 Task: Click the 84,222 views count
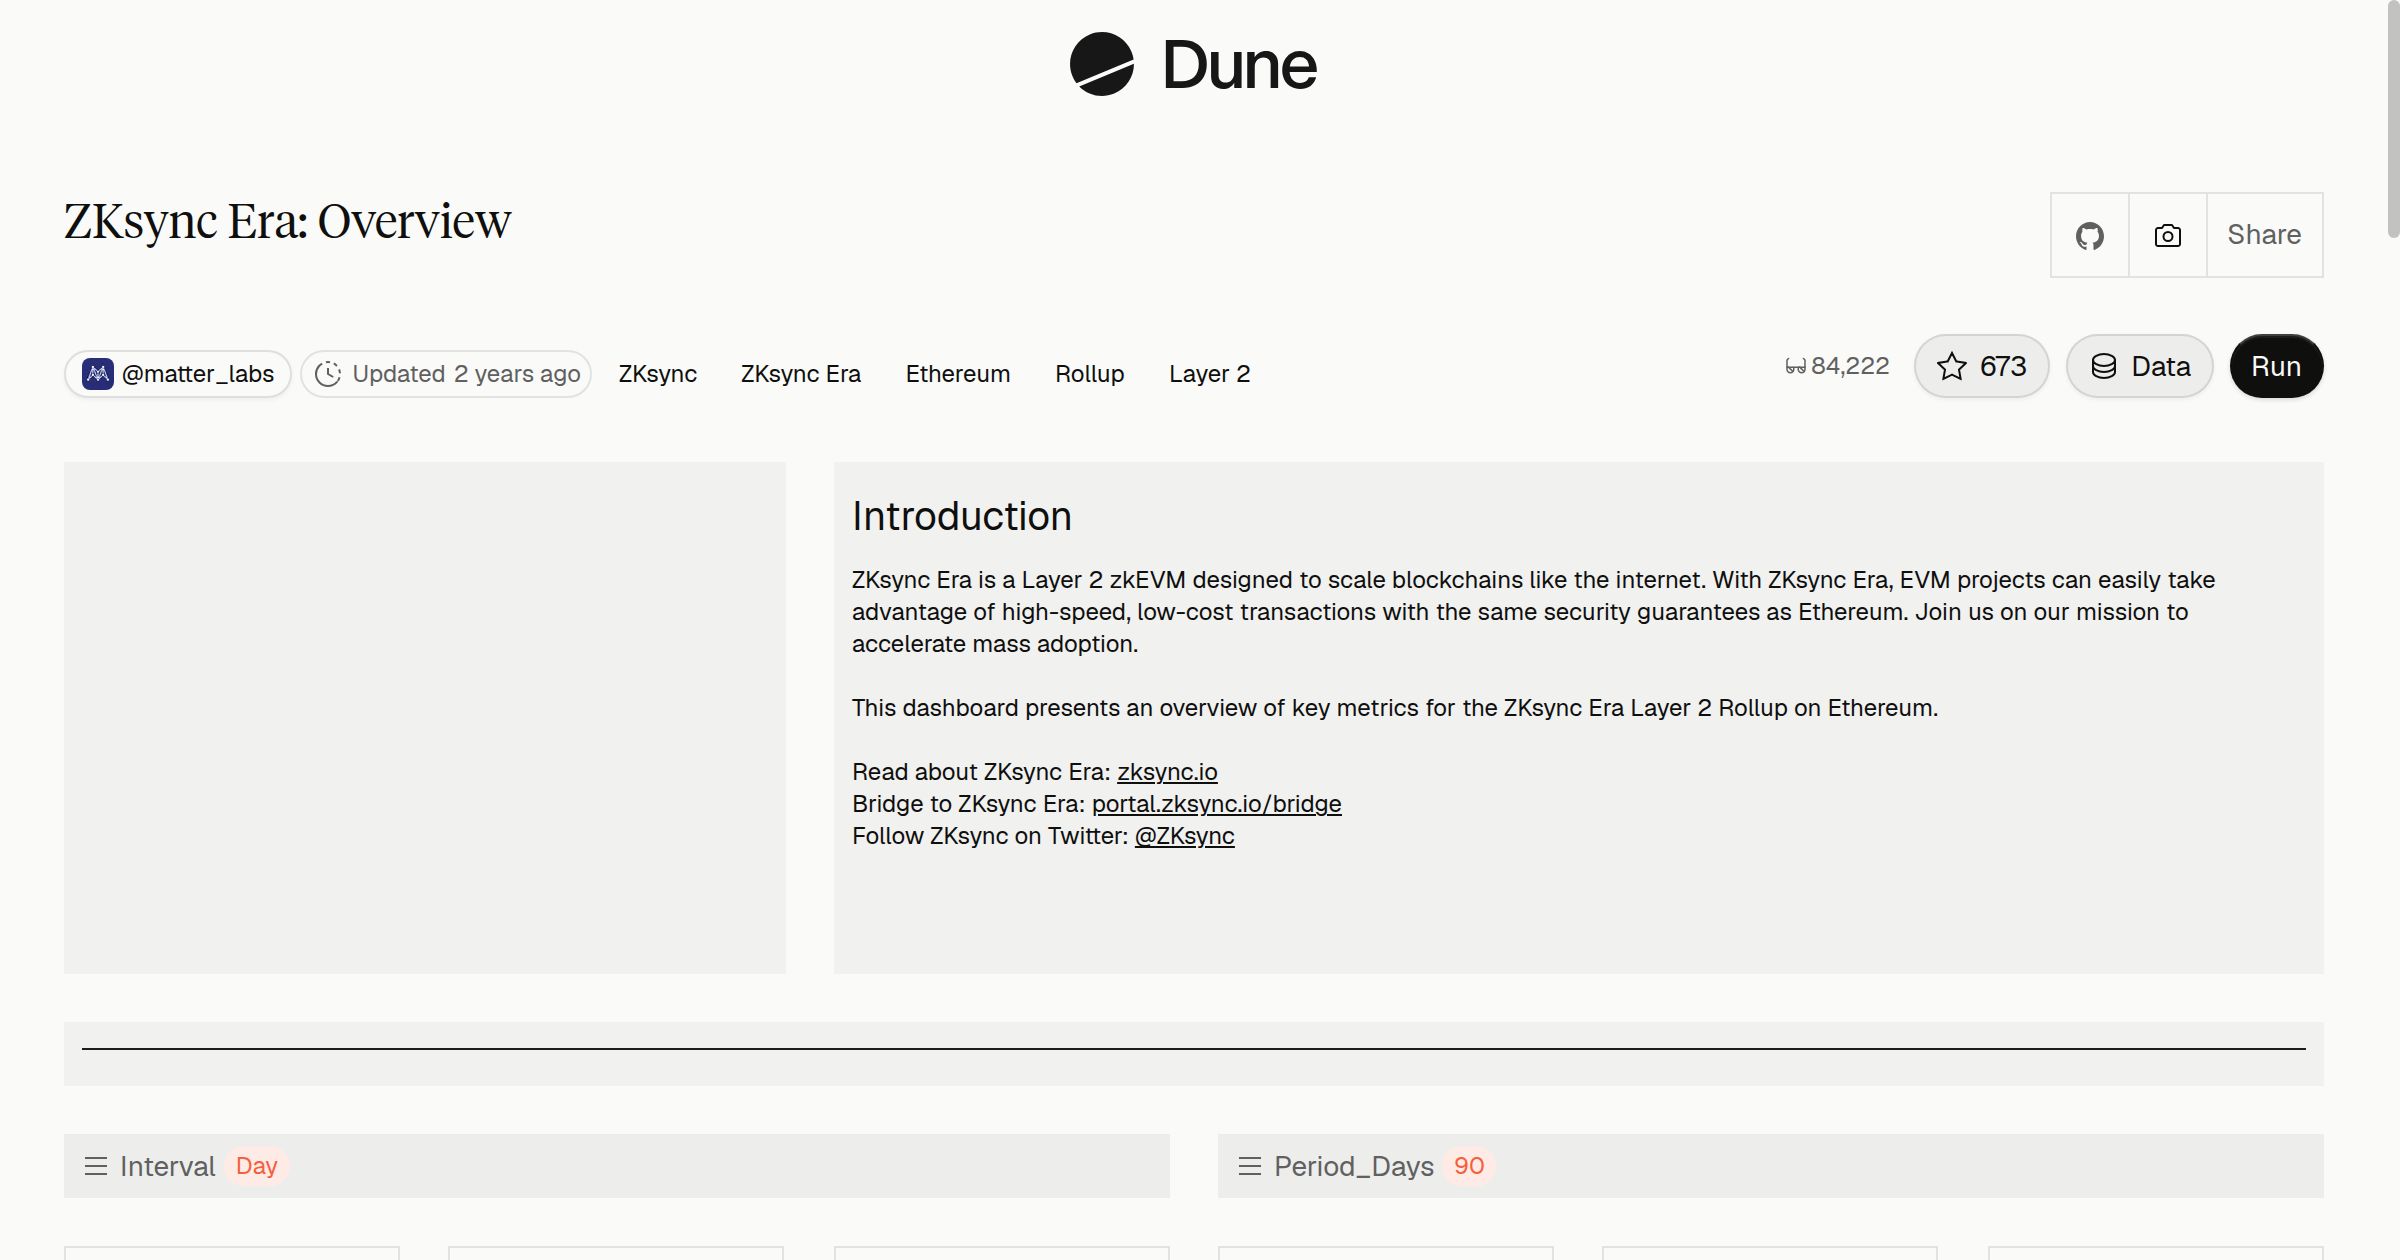click(1850, 366)
